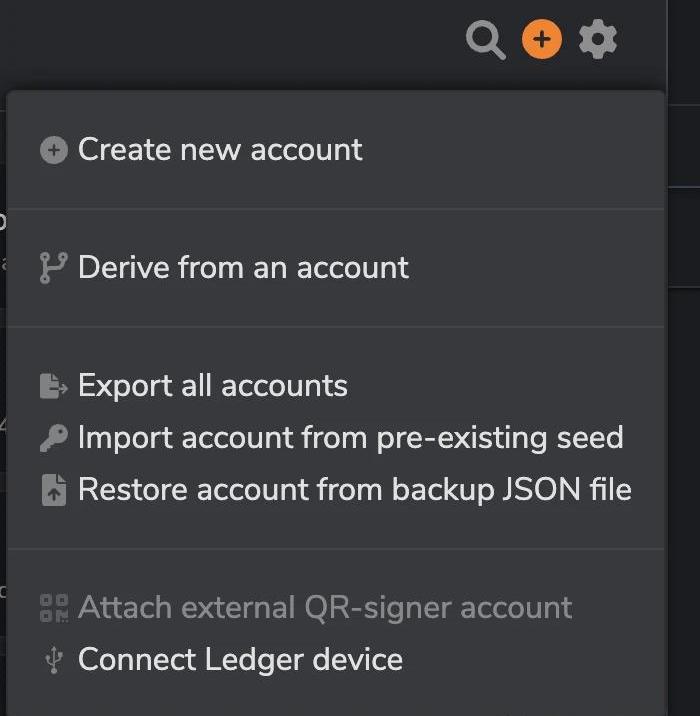Click the USB icon for Ledger

pyautogui.click(x=54, y=660)
